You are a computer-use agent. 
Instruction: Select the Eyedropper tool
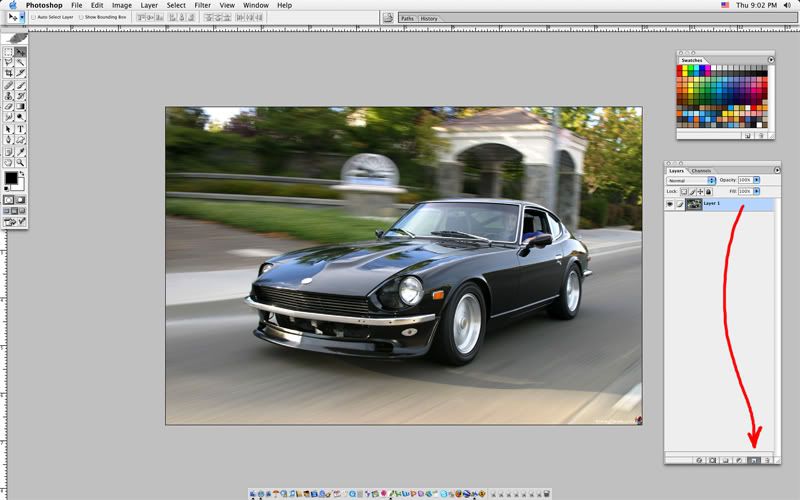pos(20,152)
